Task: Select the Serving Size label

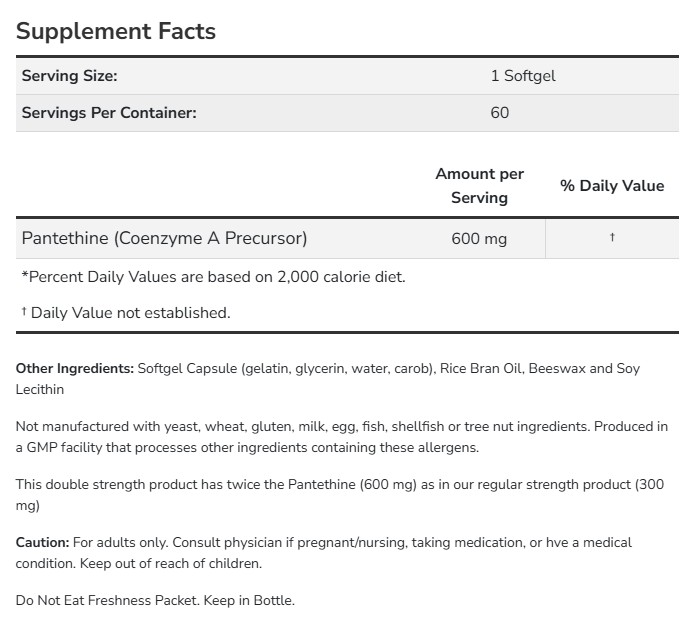Action: (x=69, y=76)
